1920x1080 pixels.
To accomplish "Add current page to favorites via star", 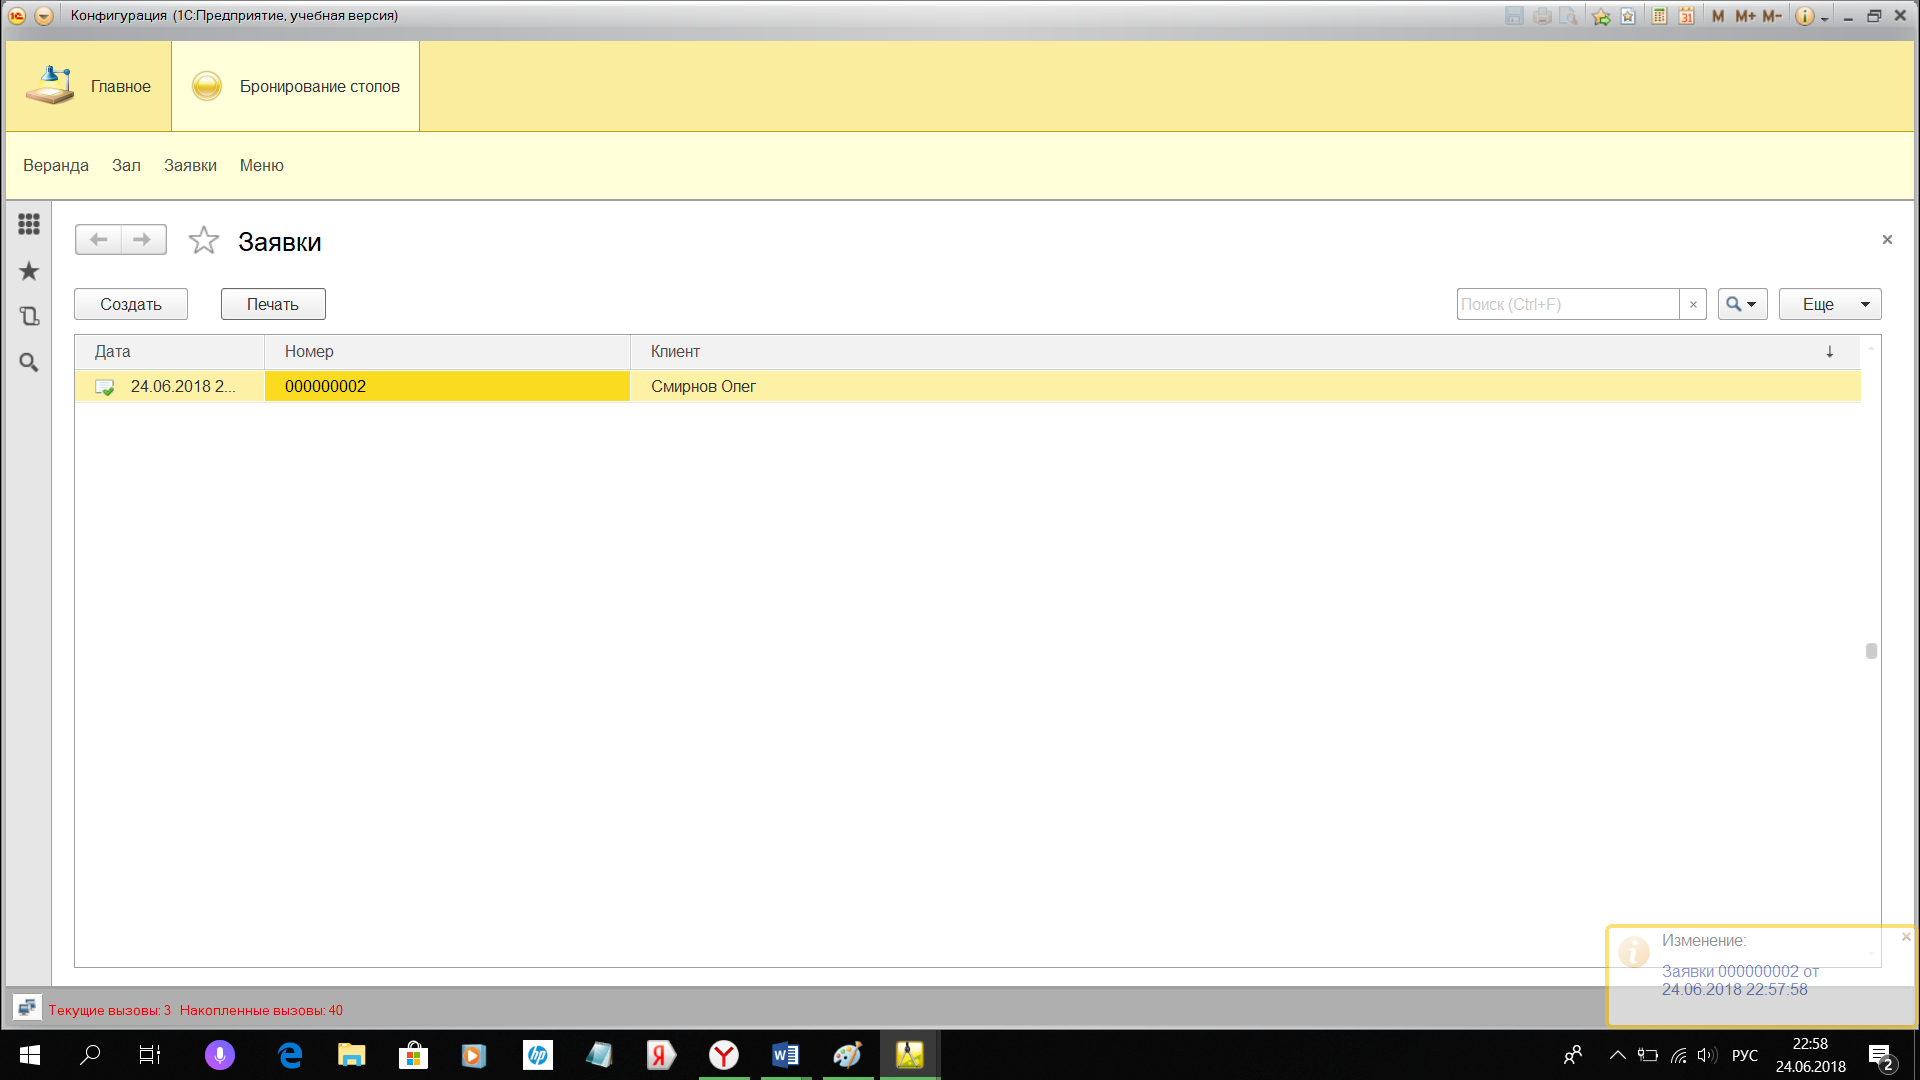I will click(x=204, y=240).
